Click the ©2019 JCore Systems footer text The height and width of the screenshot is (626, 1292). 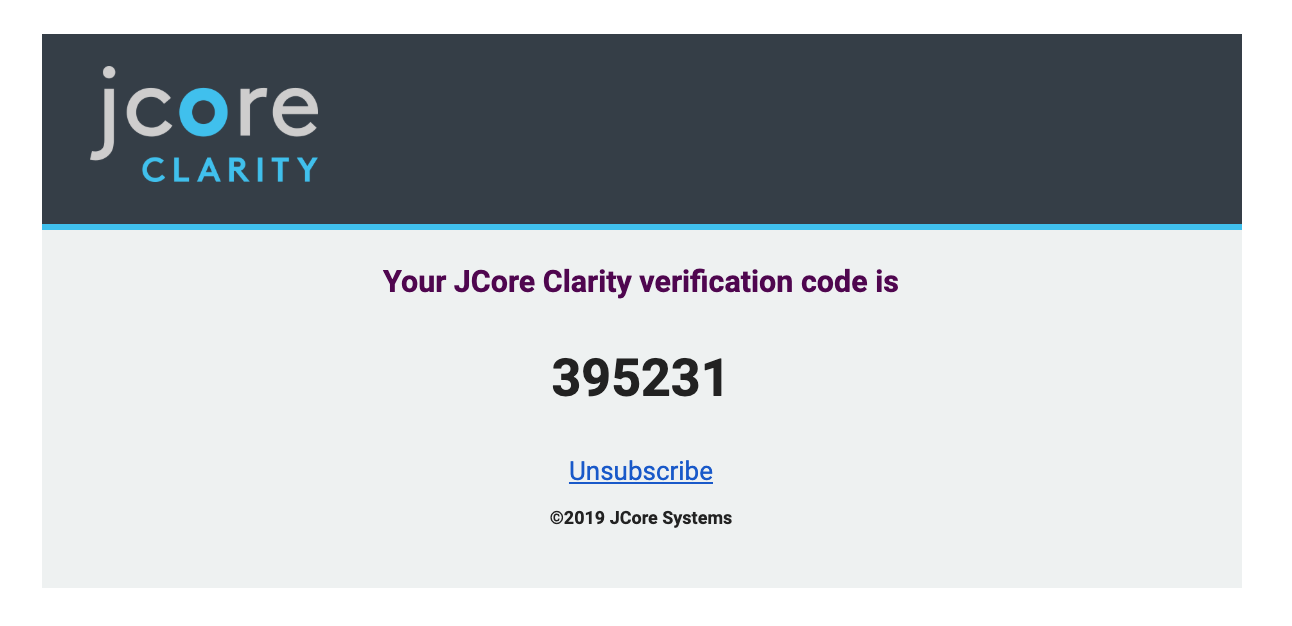coord(641,518)
